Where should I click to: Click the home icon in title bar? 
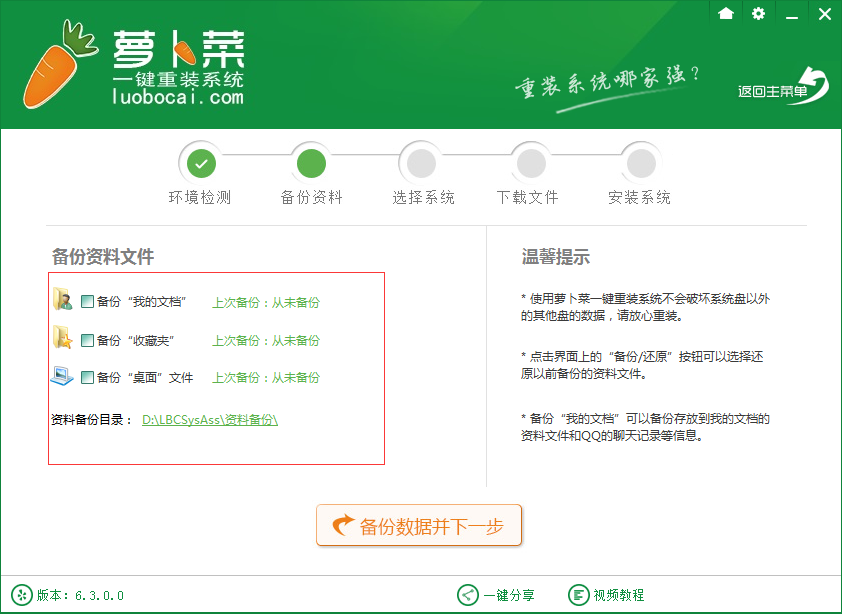pos(725,13)
